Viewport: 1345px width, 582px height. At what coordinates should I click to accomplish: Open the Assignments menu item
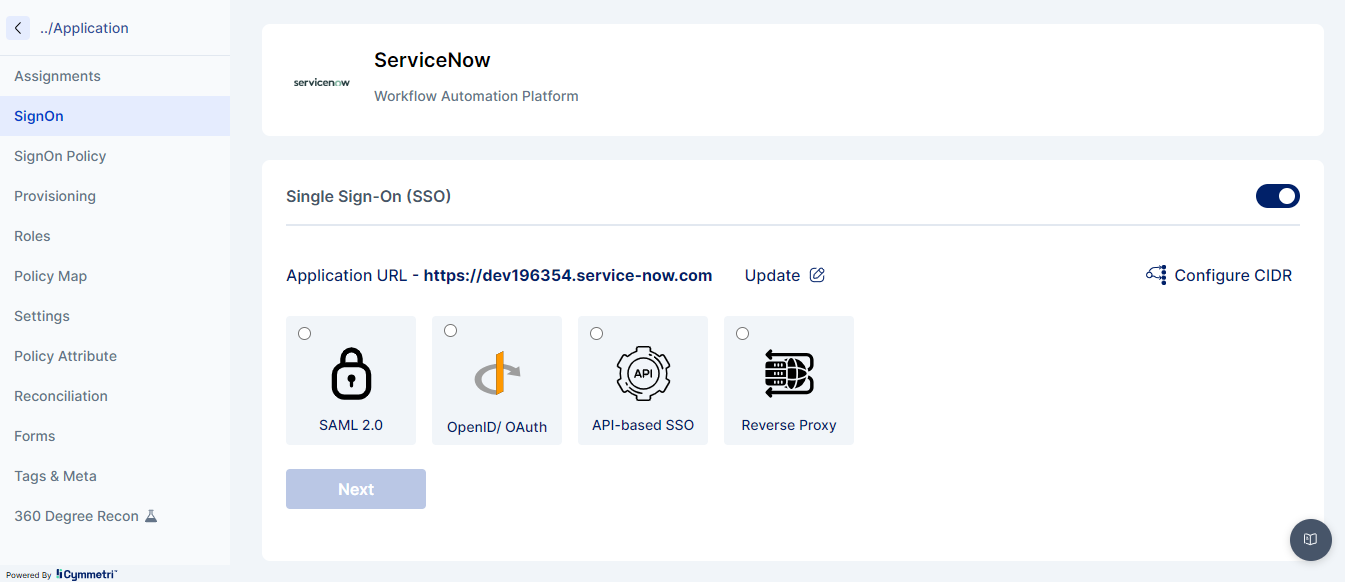click(x=57, y=76)
